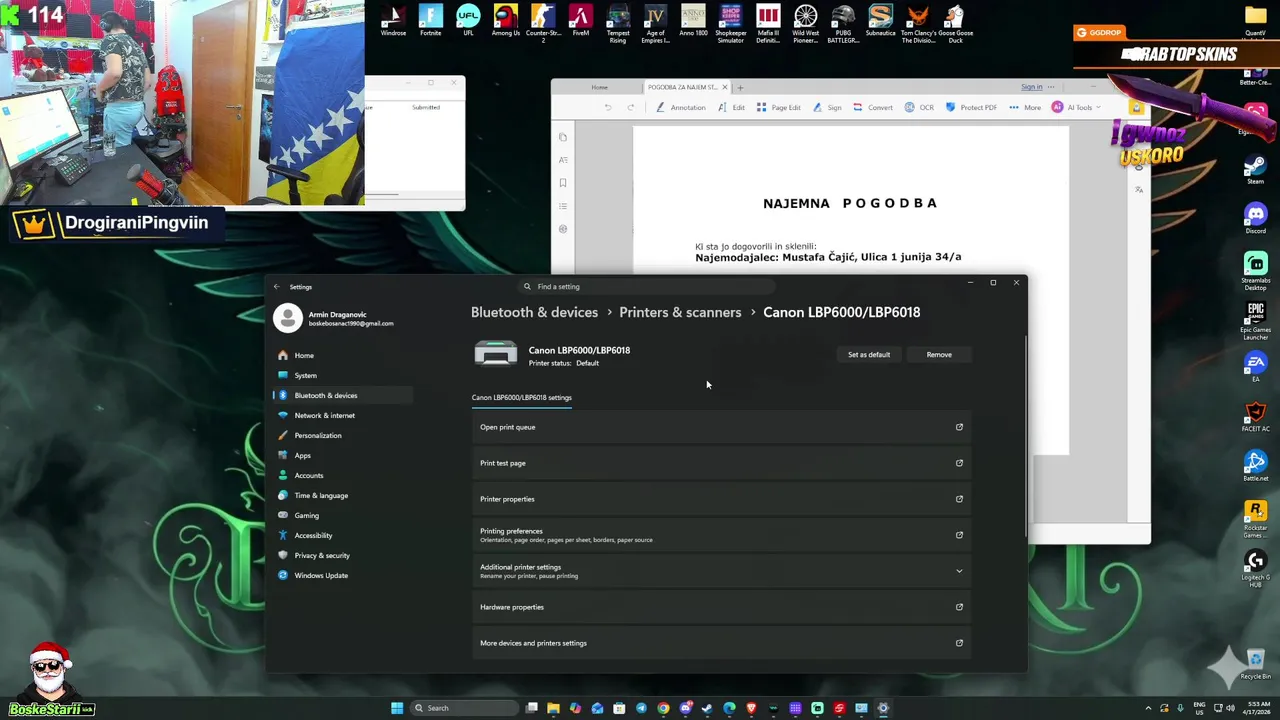Open More devices and printers settings
The width and height of the screenshot is (1280, 720).
point(722,643)
